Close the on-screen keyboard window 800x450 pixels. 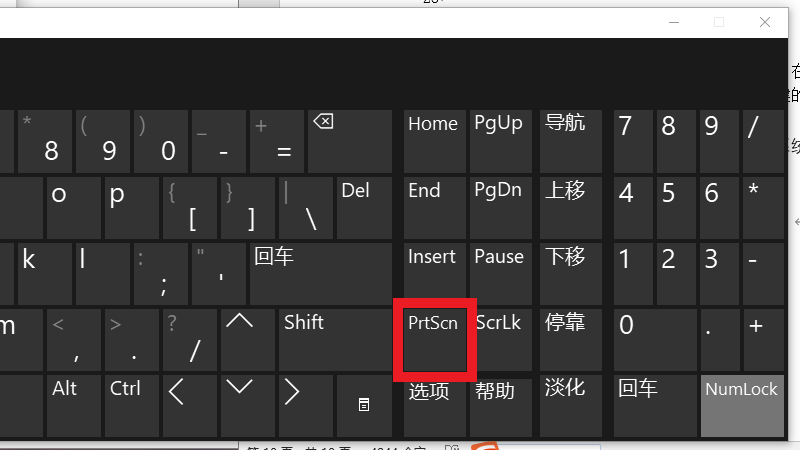coord(765,22)
